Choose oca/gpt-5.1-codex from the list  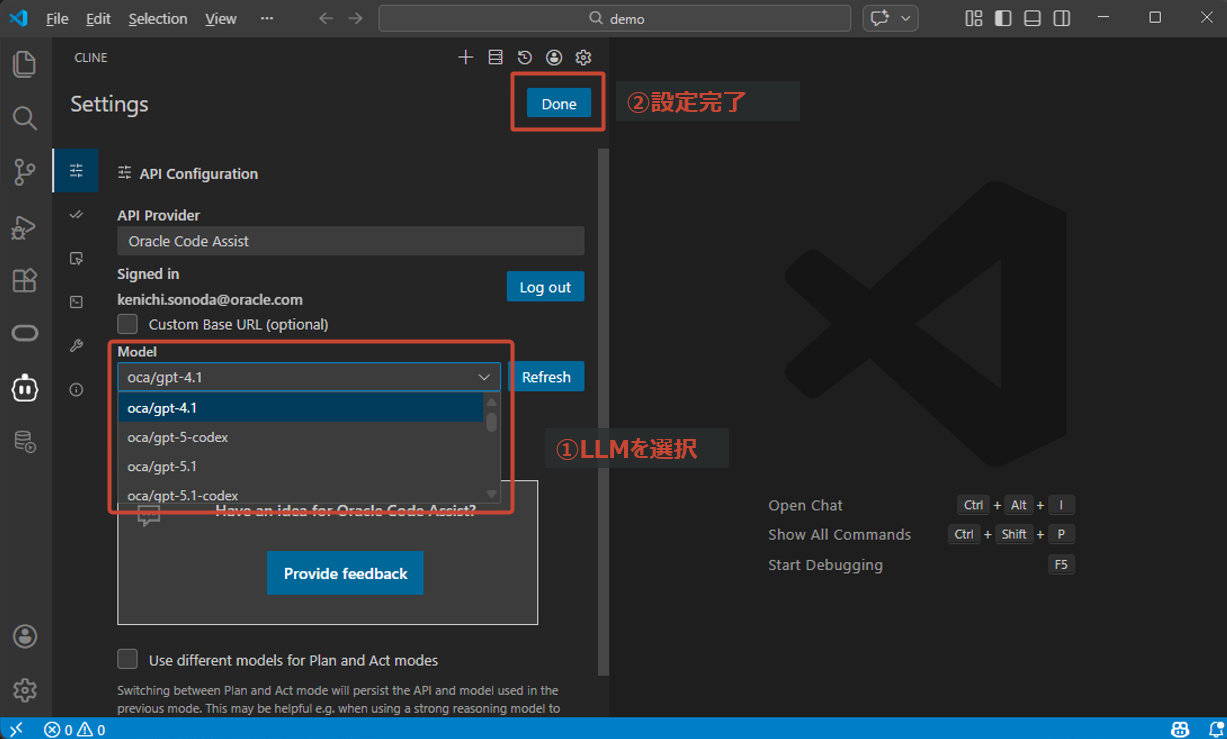(301, 494)
